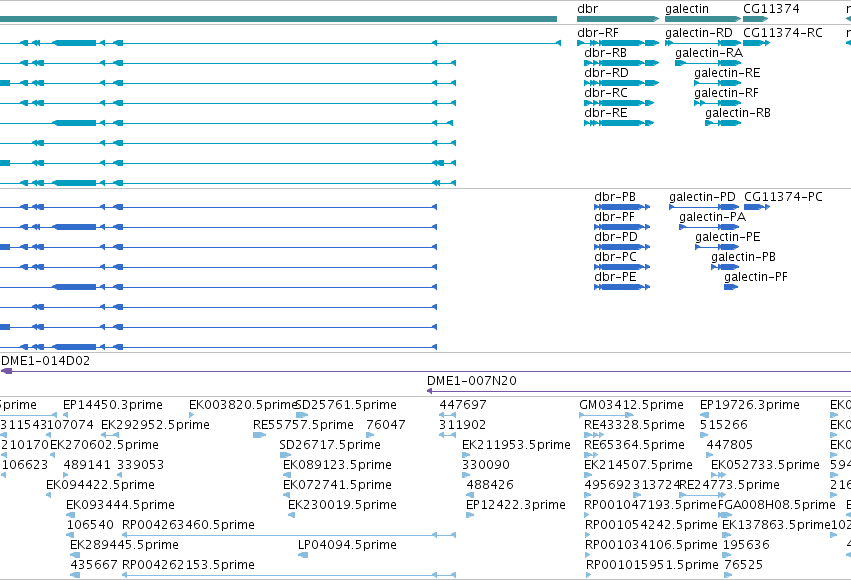Screen dimensions: 851x580
Task: Select feature label 76047
Action: click(386, 425)
